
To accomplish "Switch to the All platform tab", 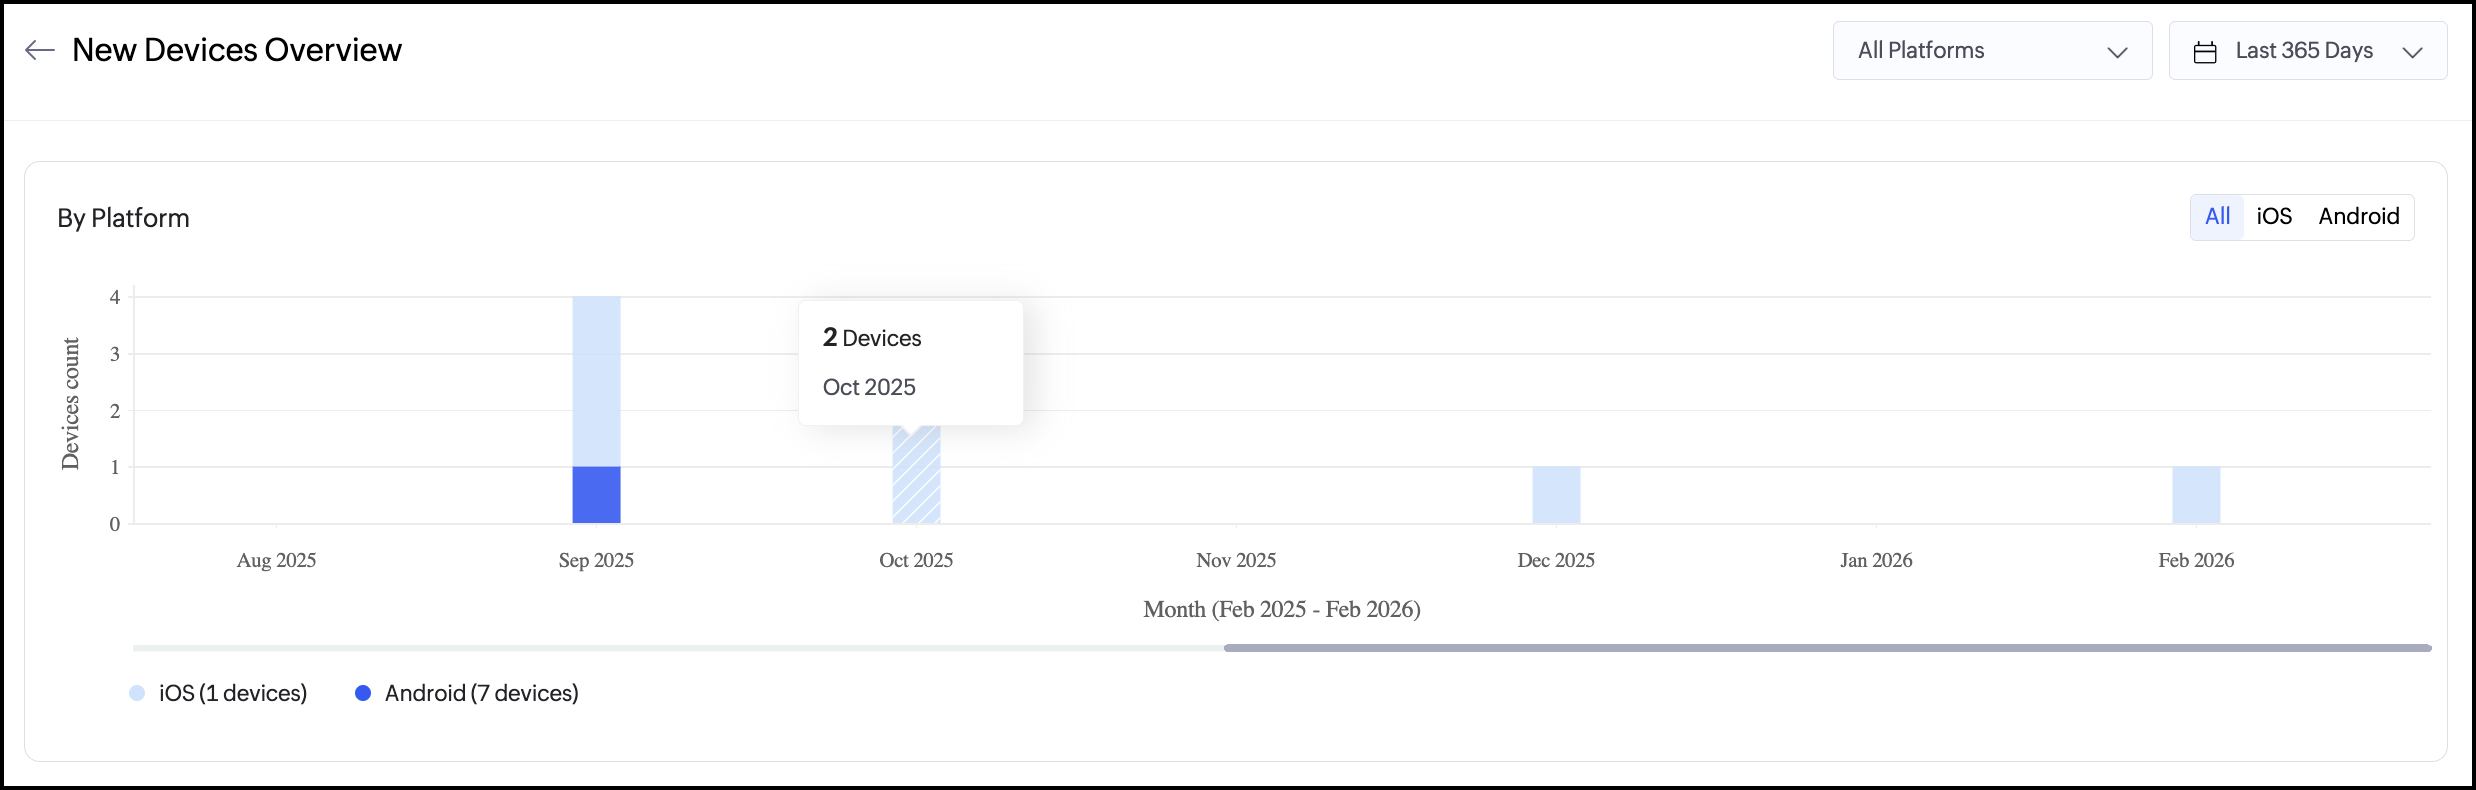I will tap(2217, 217).
